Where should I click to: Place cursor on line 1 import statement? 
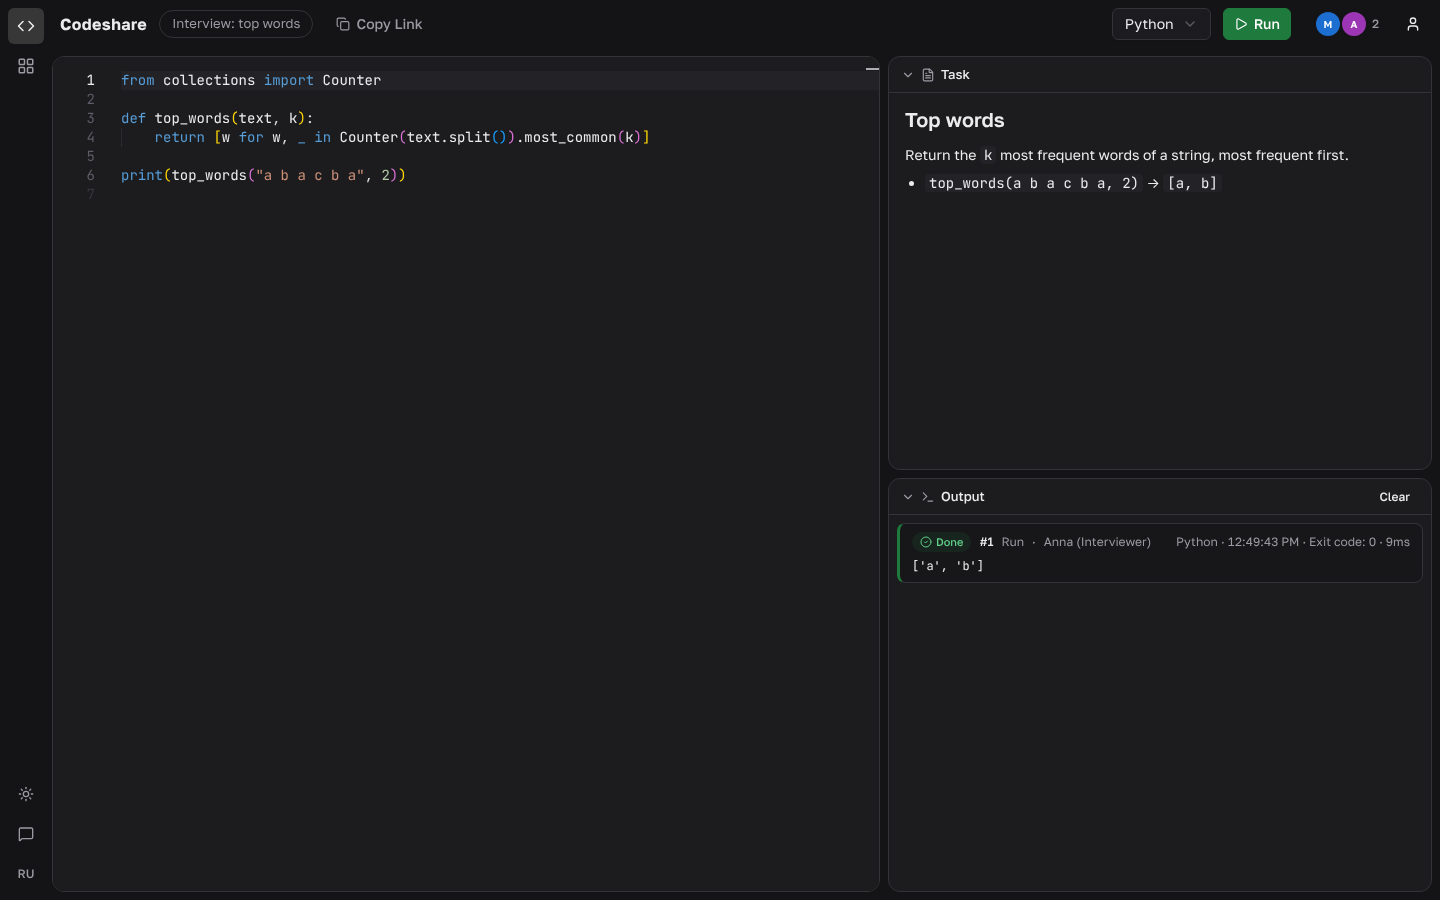[251, 80]
